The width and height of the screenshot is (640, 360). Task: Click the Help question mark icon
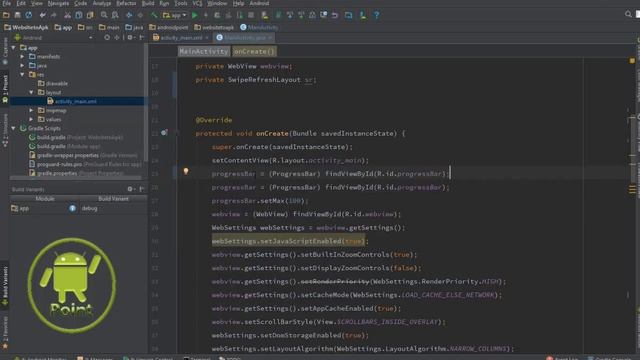click(x=376, y=15)
